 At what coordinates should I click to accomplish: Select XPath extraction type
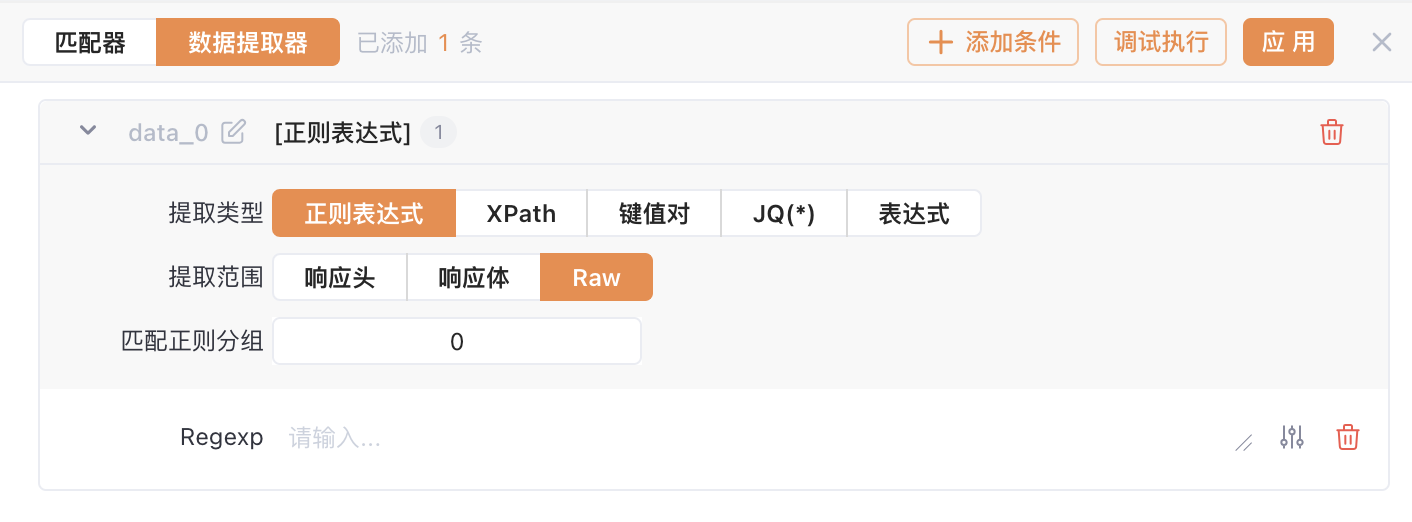tap(521, 214)
